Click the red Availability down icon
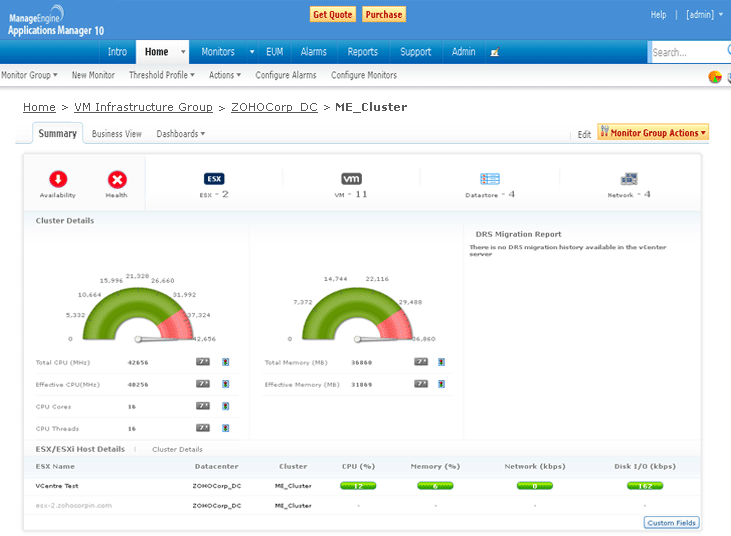Screen dimensions: 731x536 coord(58,179)
